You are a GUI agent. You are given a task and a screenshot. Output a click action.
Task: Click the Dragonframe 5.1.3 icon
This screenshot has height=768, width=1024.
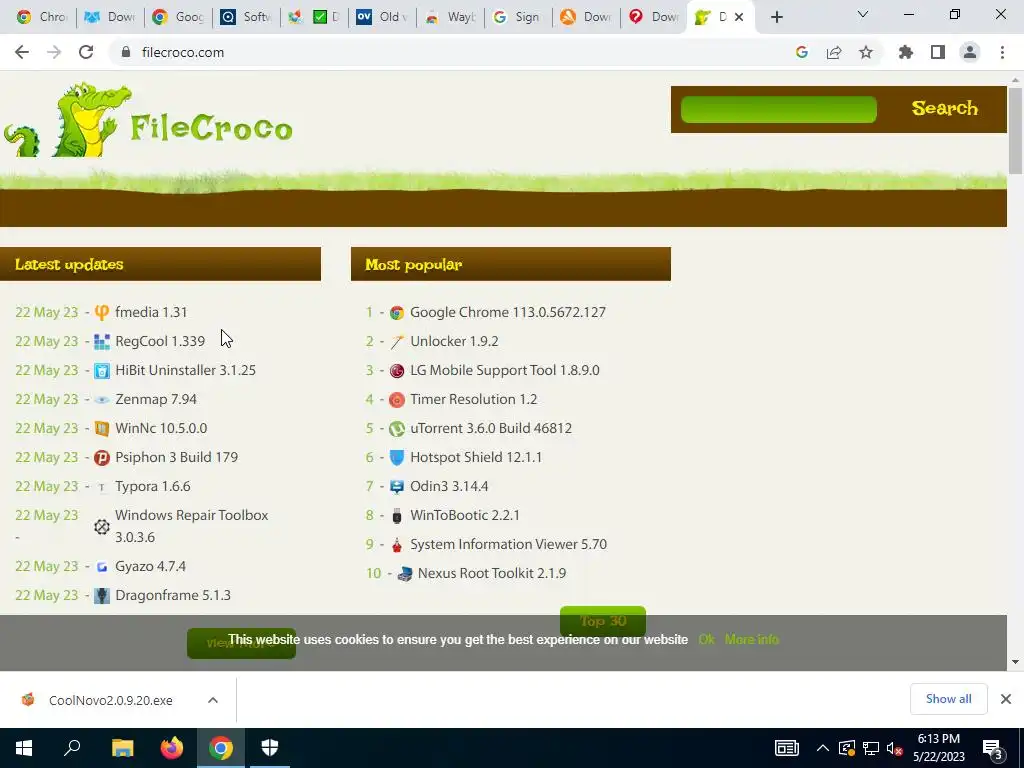(x=102, y=596)
